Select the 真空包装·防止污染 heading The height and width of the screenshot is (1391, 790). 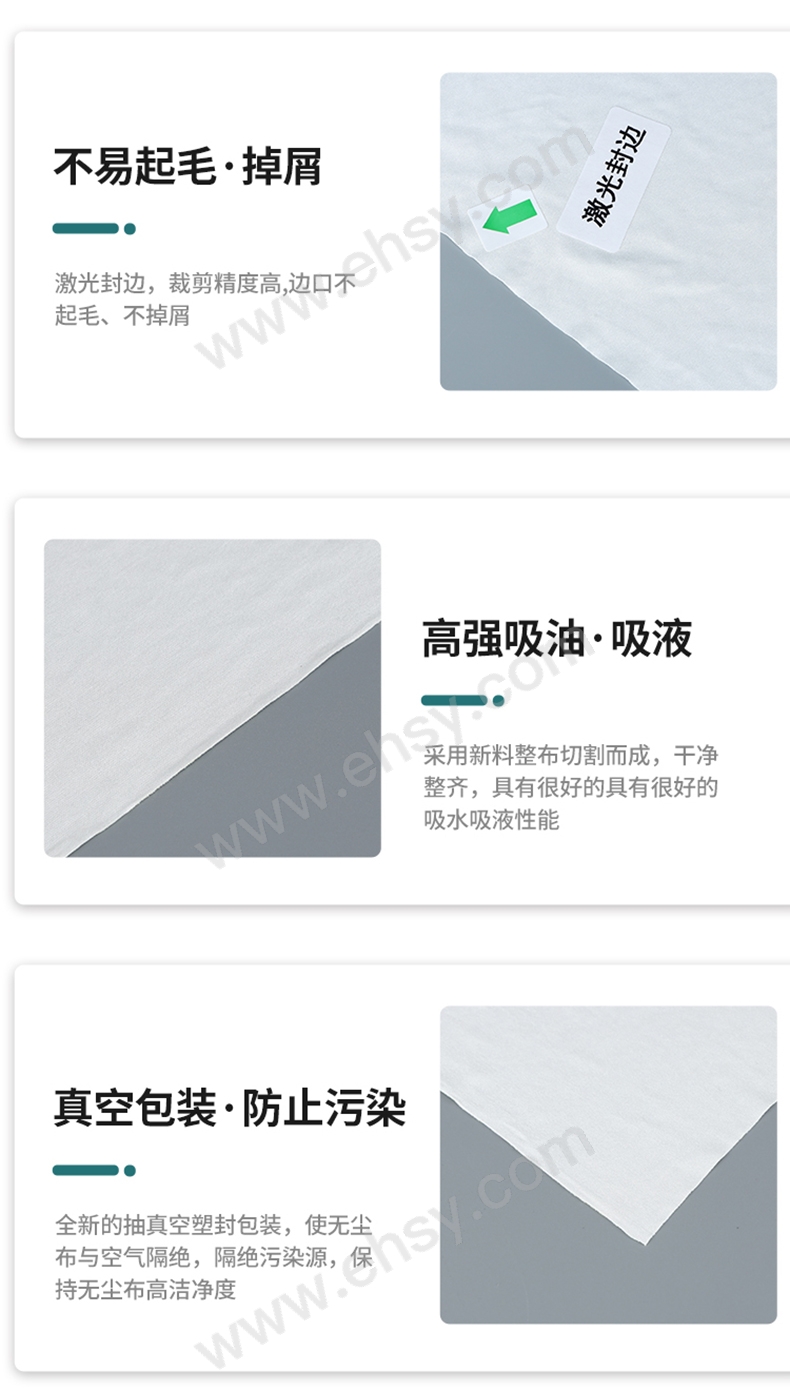(x=230, y=1109)
